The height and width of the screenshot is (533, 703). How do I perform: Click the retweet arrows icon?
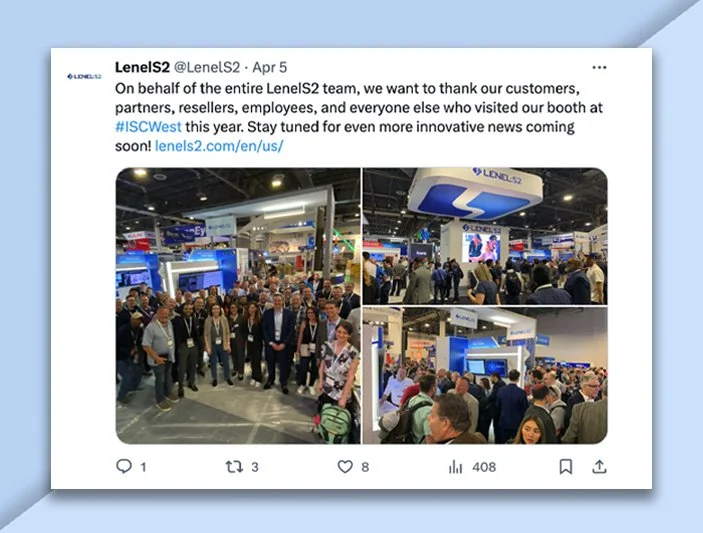tap(234, 467)
